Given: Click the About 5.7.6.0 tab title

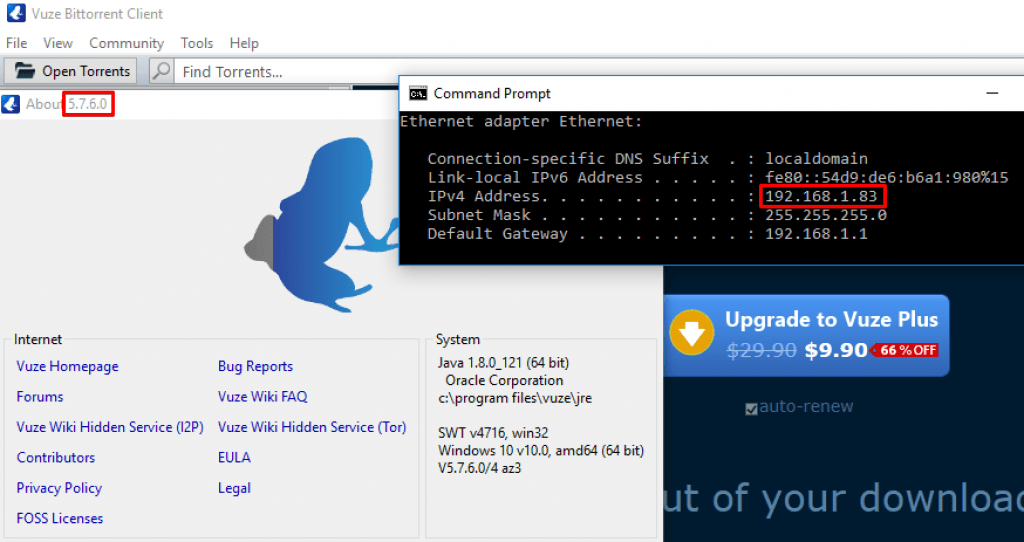Looking at the screenshot, I should point(67,104).
